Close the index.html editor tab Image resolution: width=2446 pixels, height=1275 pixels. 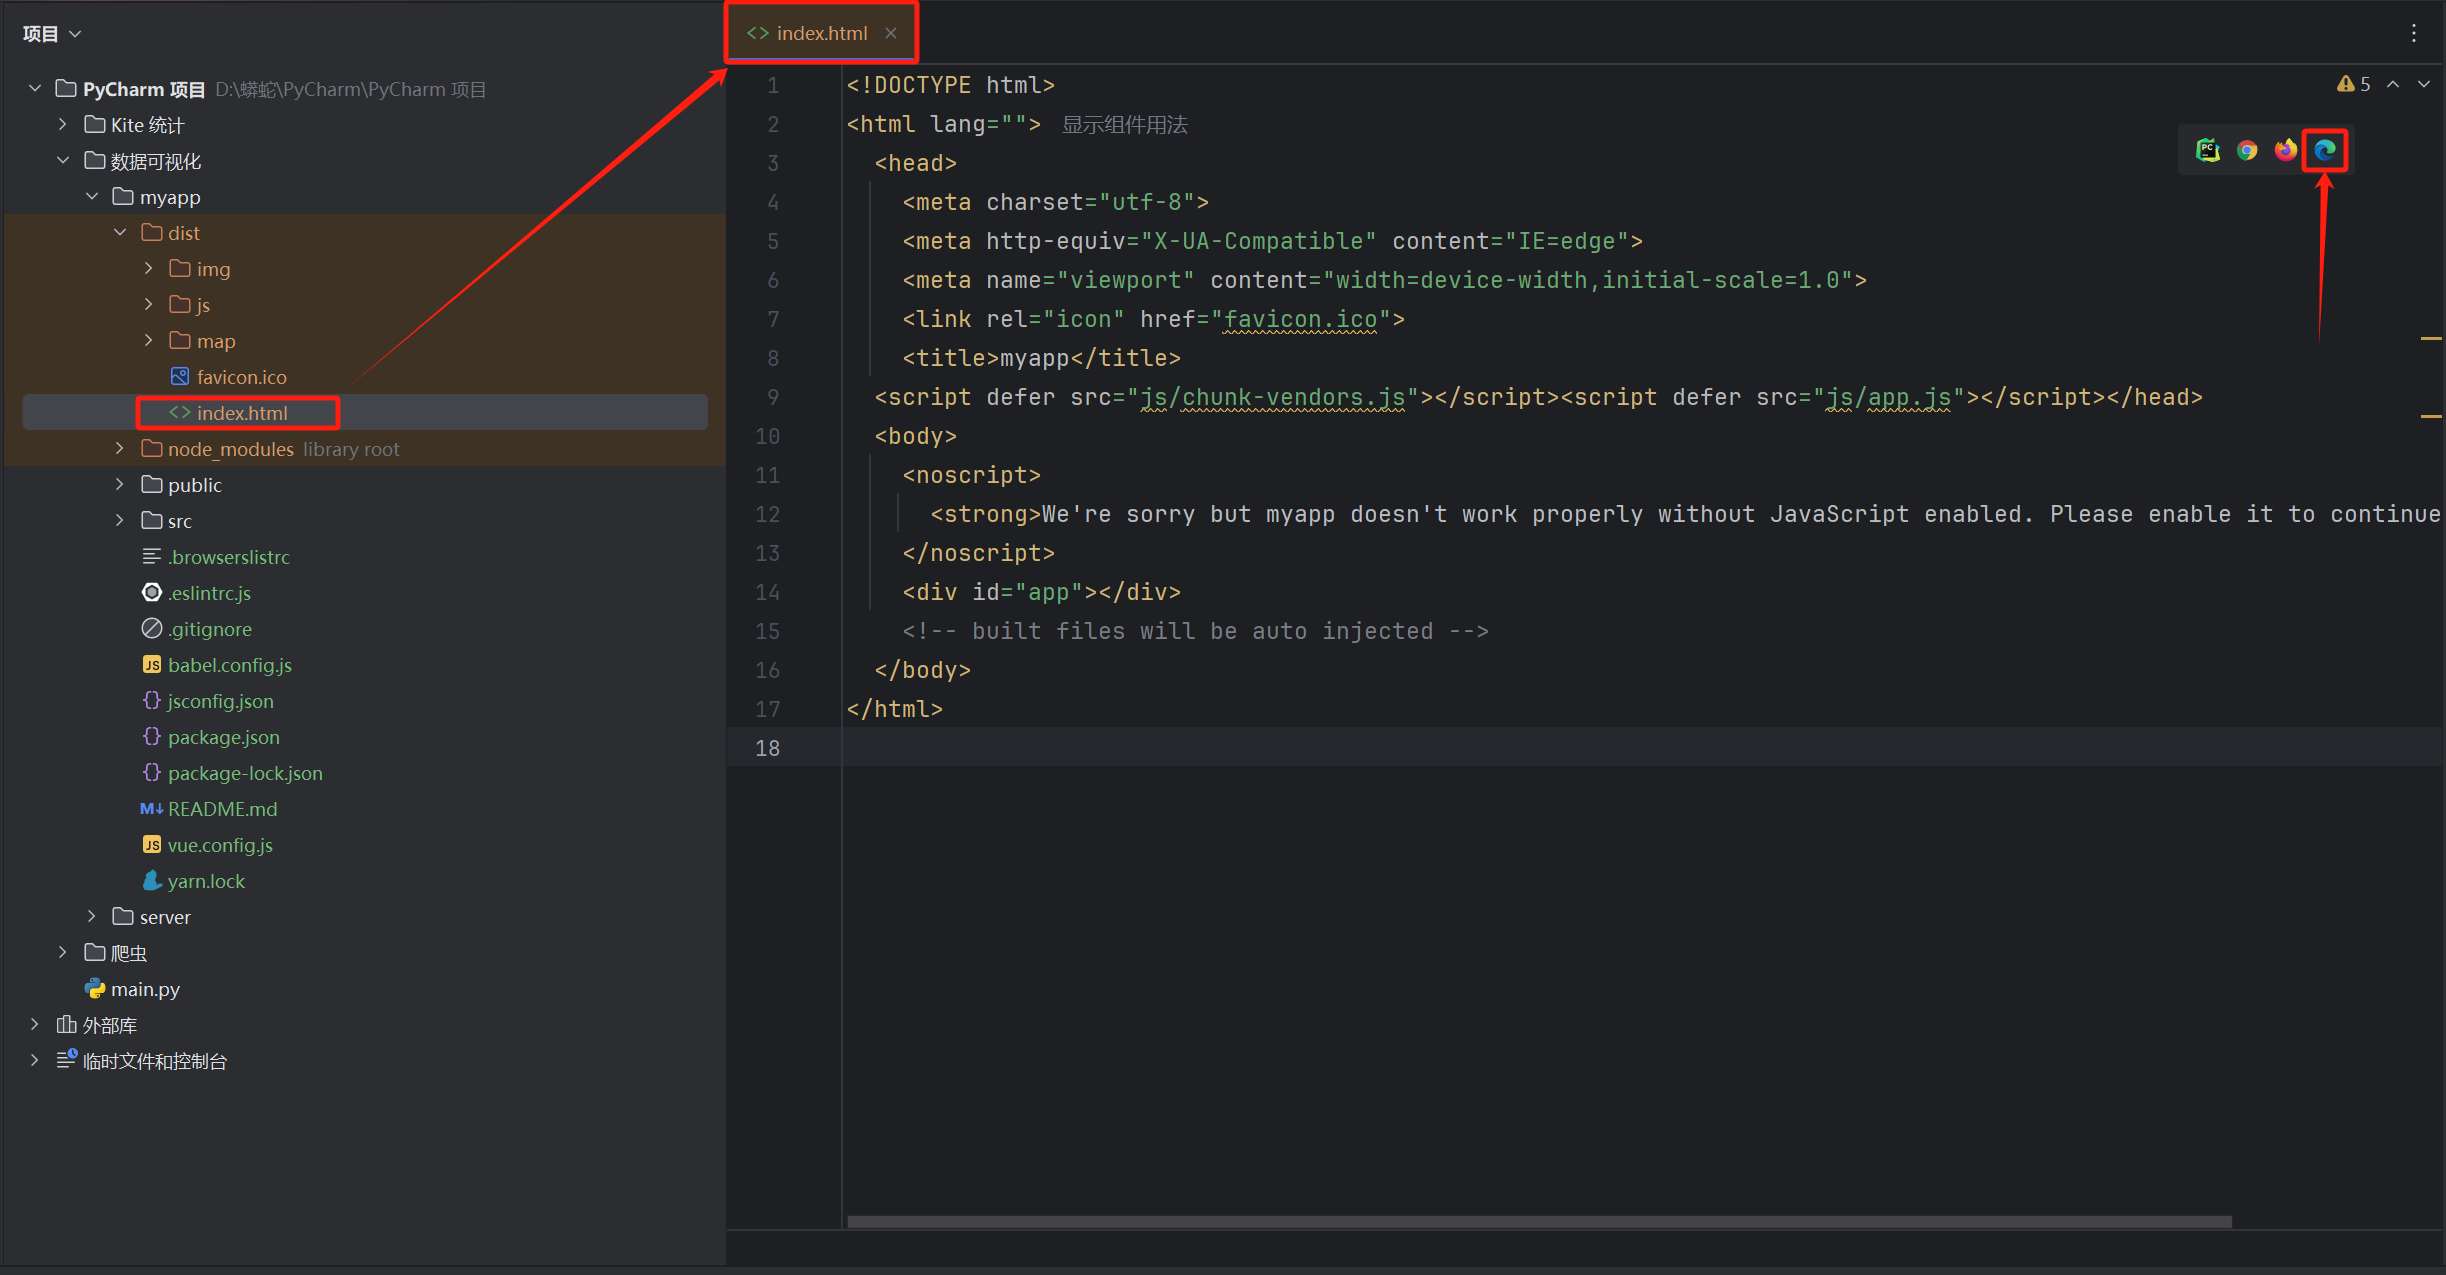[890, 33]
